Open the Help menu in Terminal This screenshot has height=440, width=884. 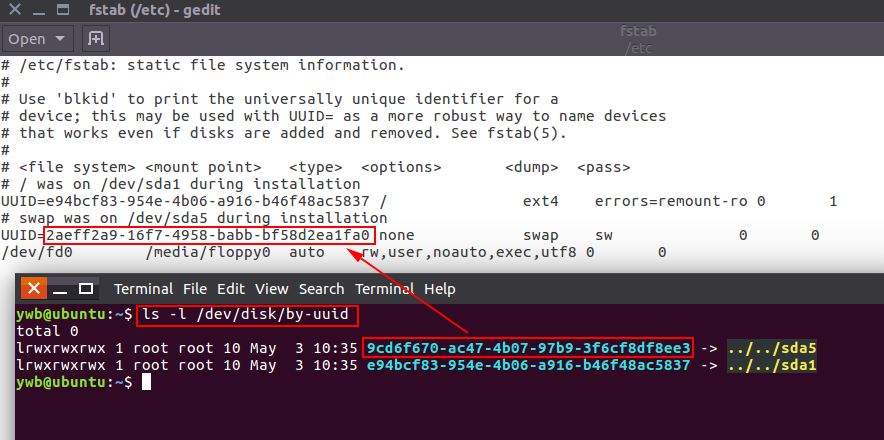[439, 289]
